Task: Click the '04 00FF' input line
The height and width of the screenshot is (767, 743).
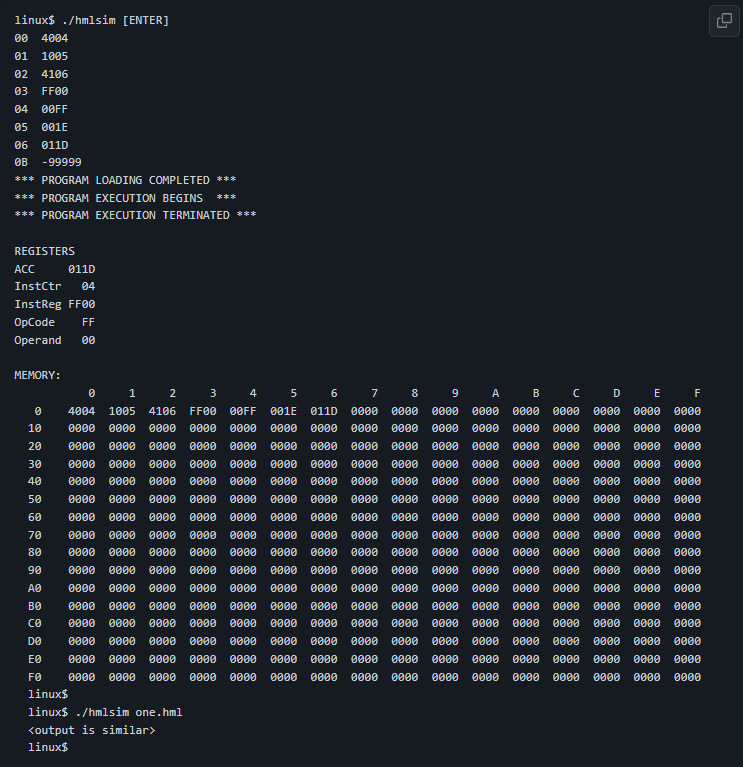Action: [41, 110]
